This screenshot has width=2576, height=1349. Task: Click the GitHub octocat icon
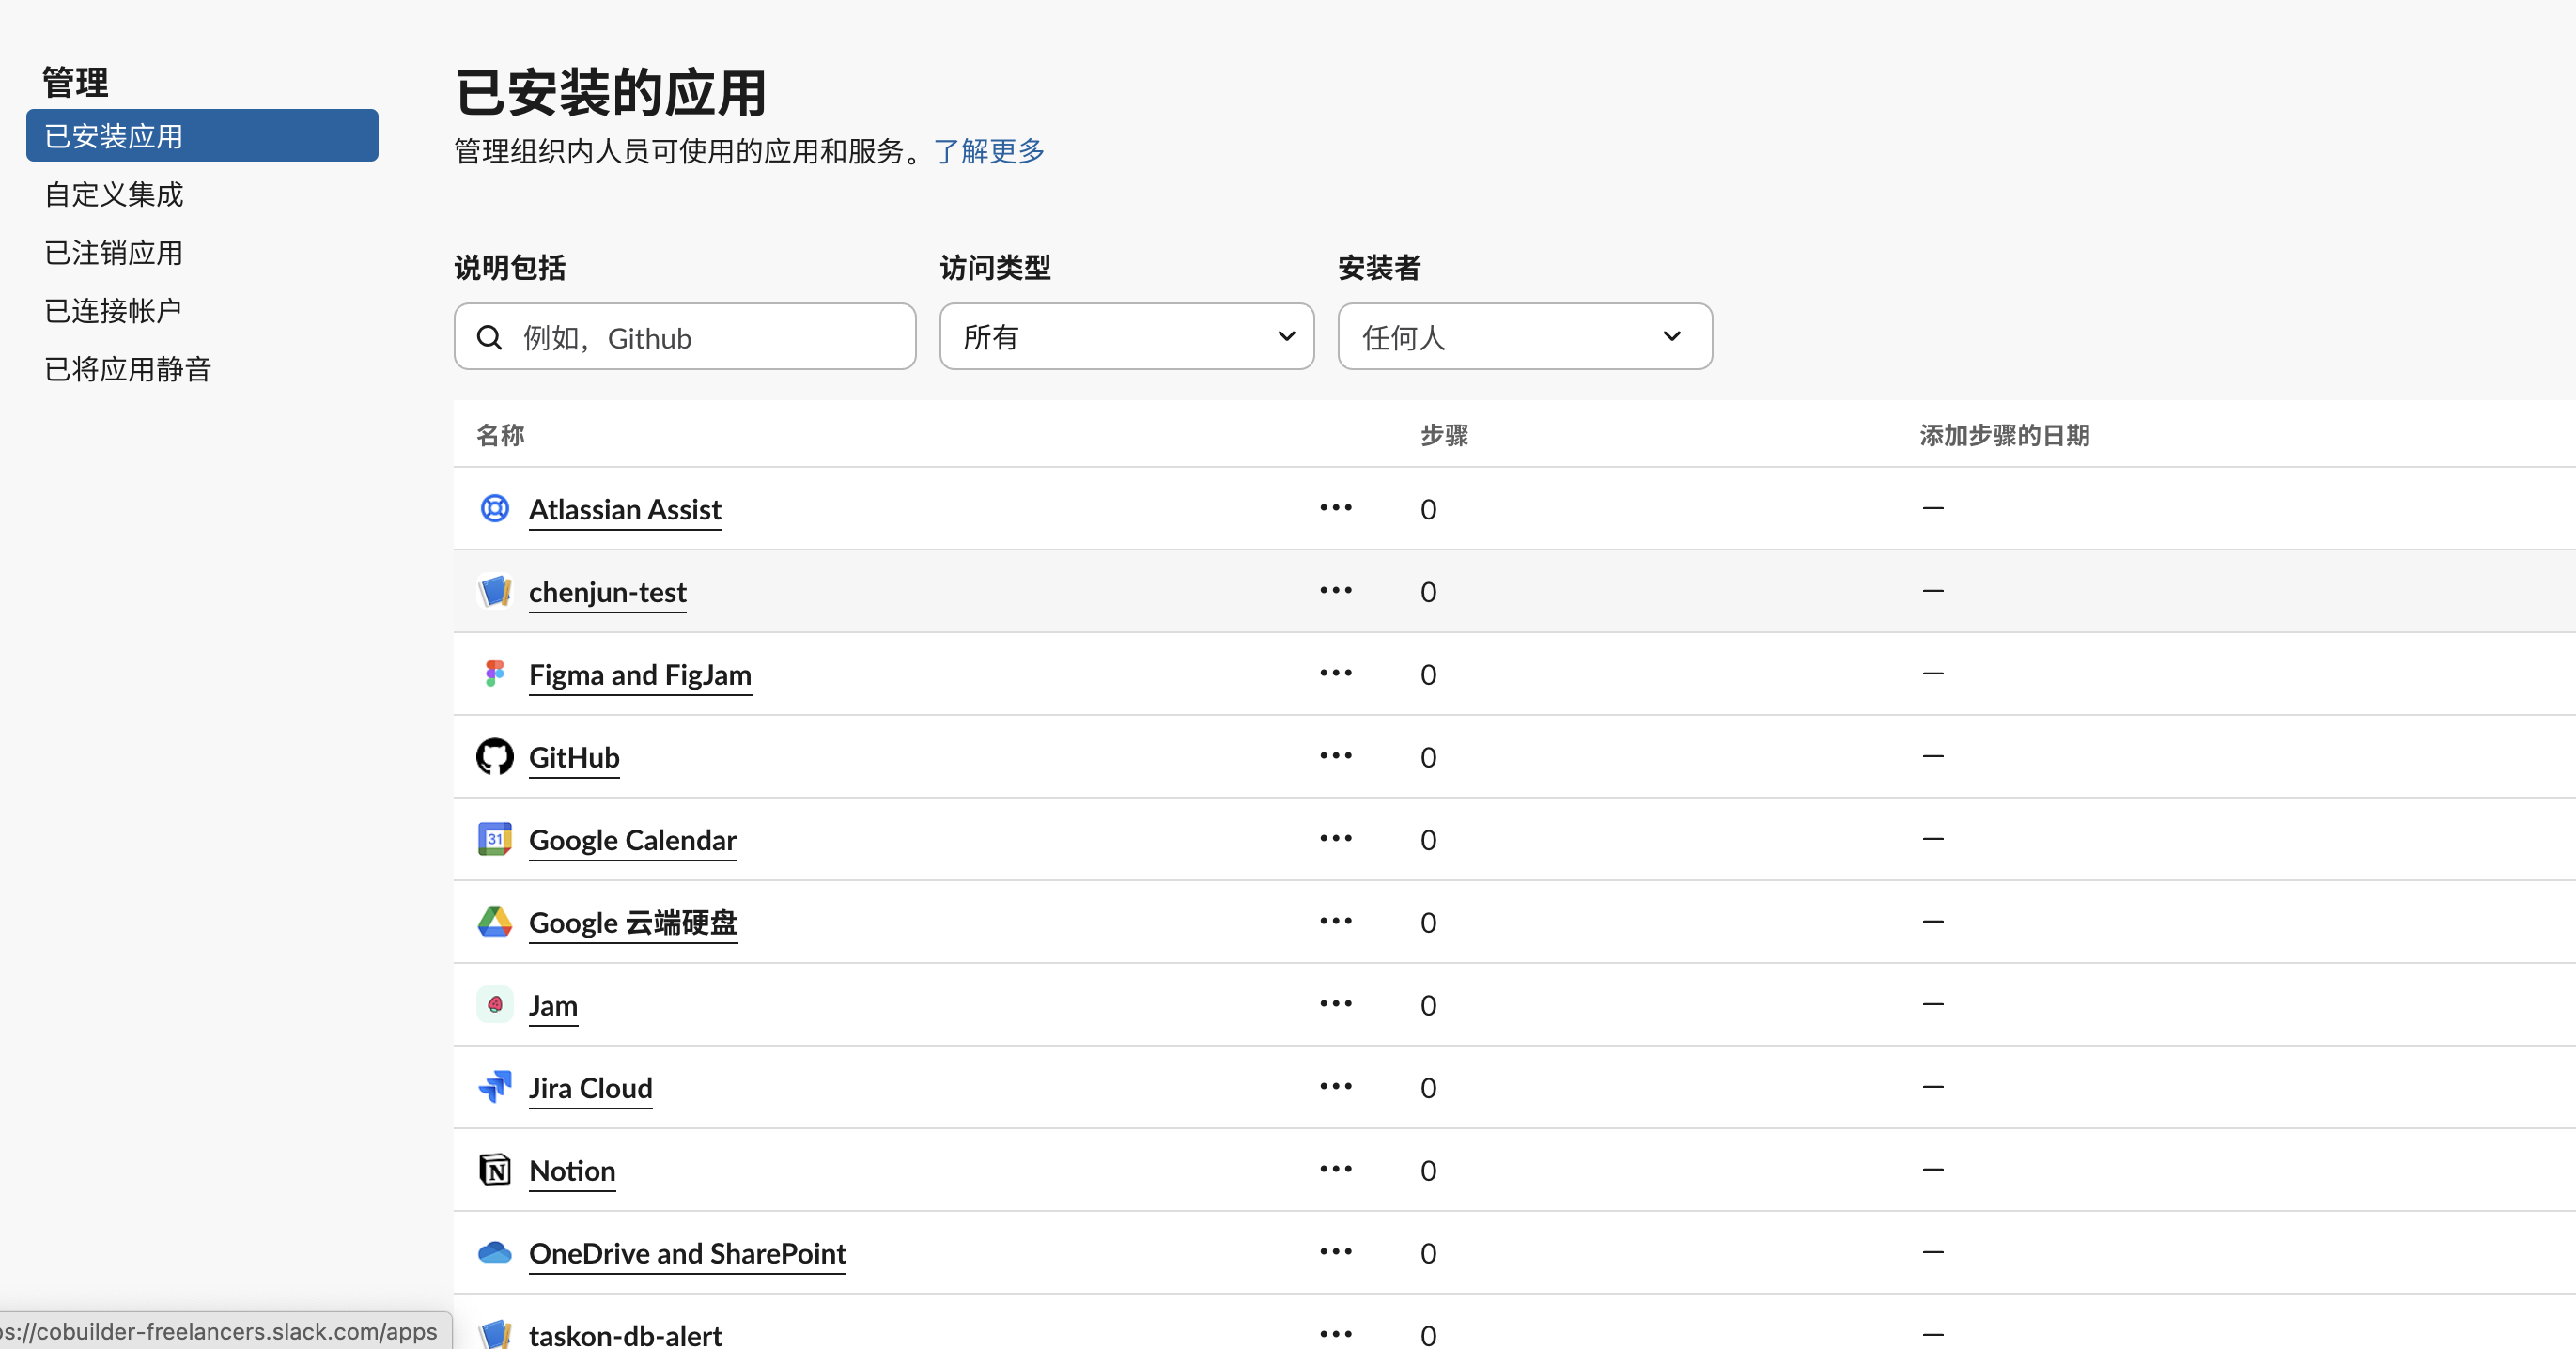494,756
